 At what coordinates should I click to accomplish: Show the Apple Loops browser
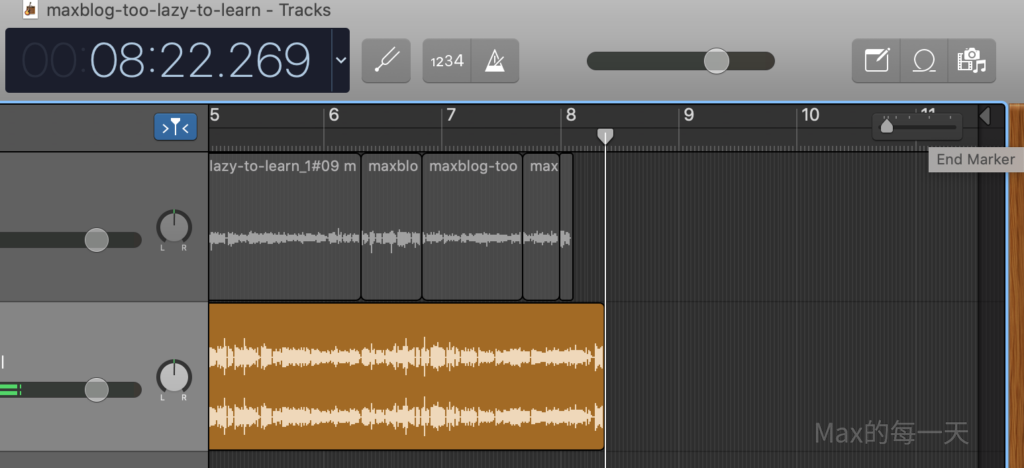pyautogui.click(x=923, y=61)
